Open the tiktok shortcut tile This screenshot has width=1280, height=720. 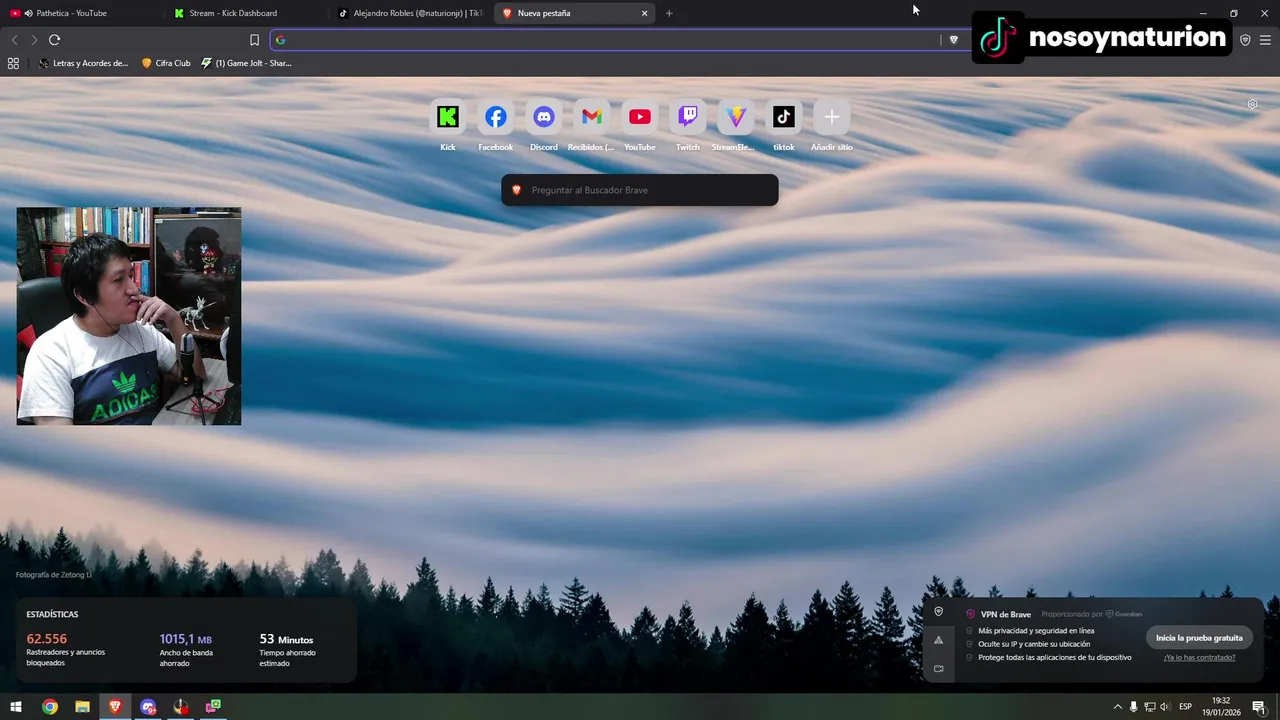click(784, 117)
